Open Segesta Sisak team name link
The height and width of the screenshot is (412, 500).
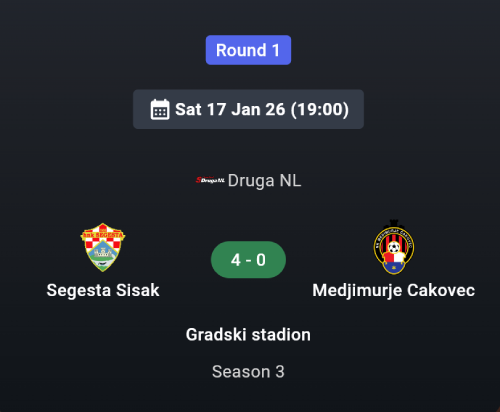pyautogui.click(x=103, y=290)
